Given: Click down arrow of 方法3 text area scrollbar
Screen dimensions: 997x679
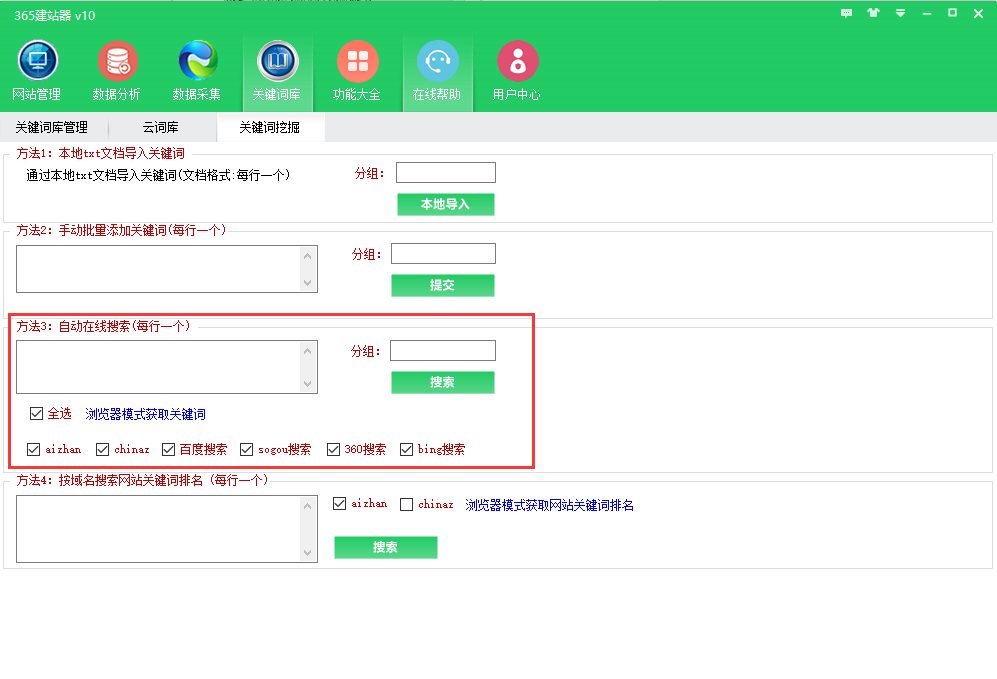Looking at the screenshot, I should [x=308, y=383].
